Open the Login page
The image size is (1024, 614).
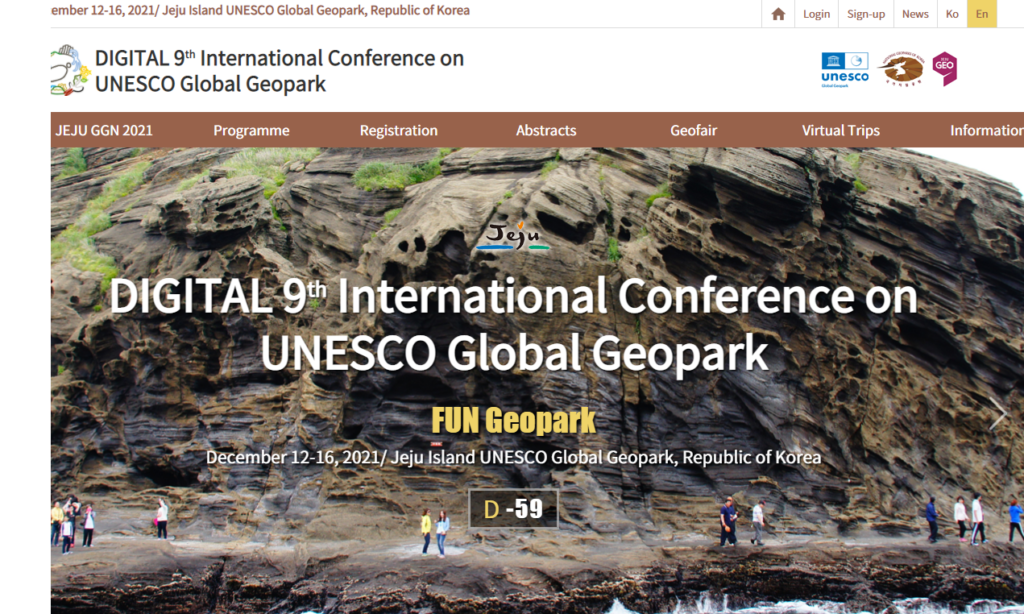[816, 14]
